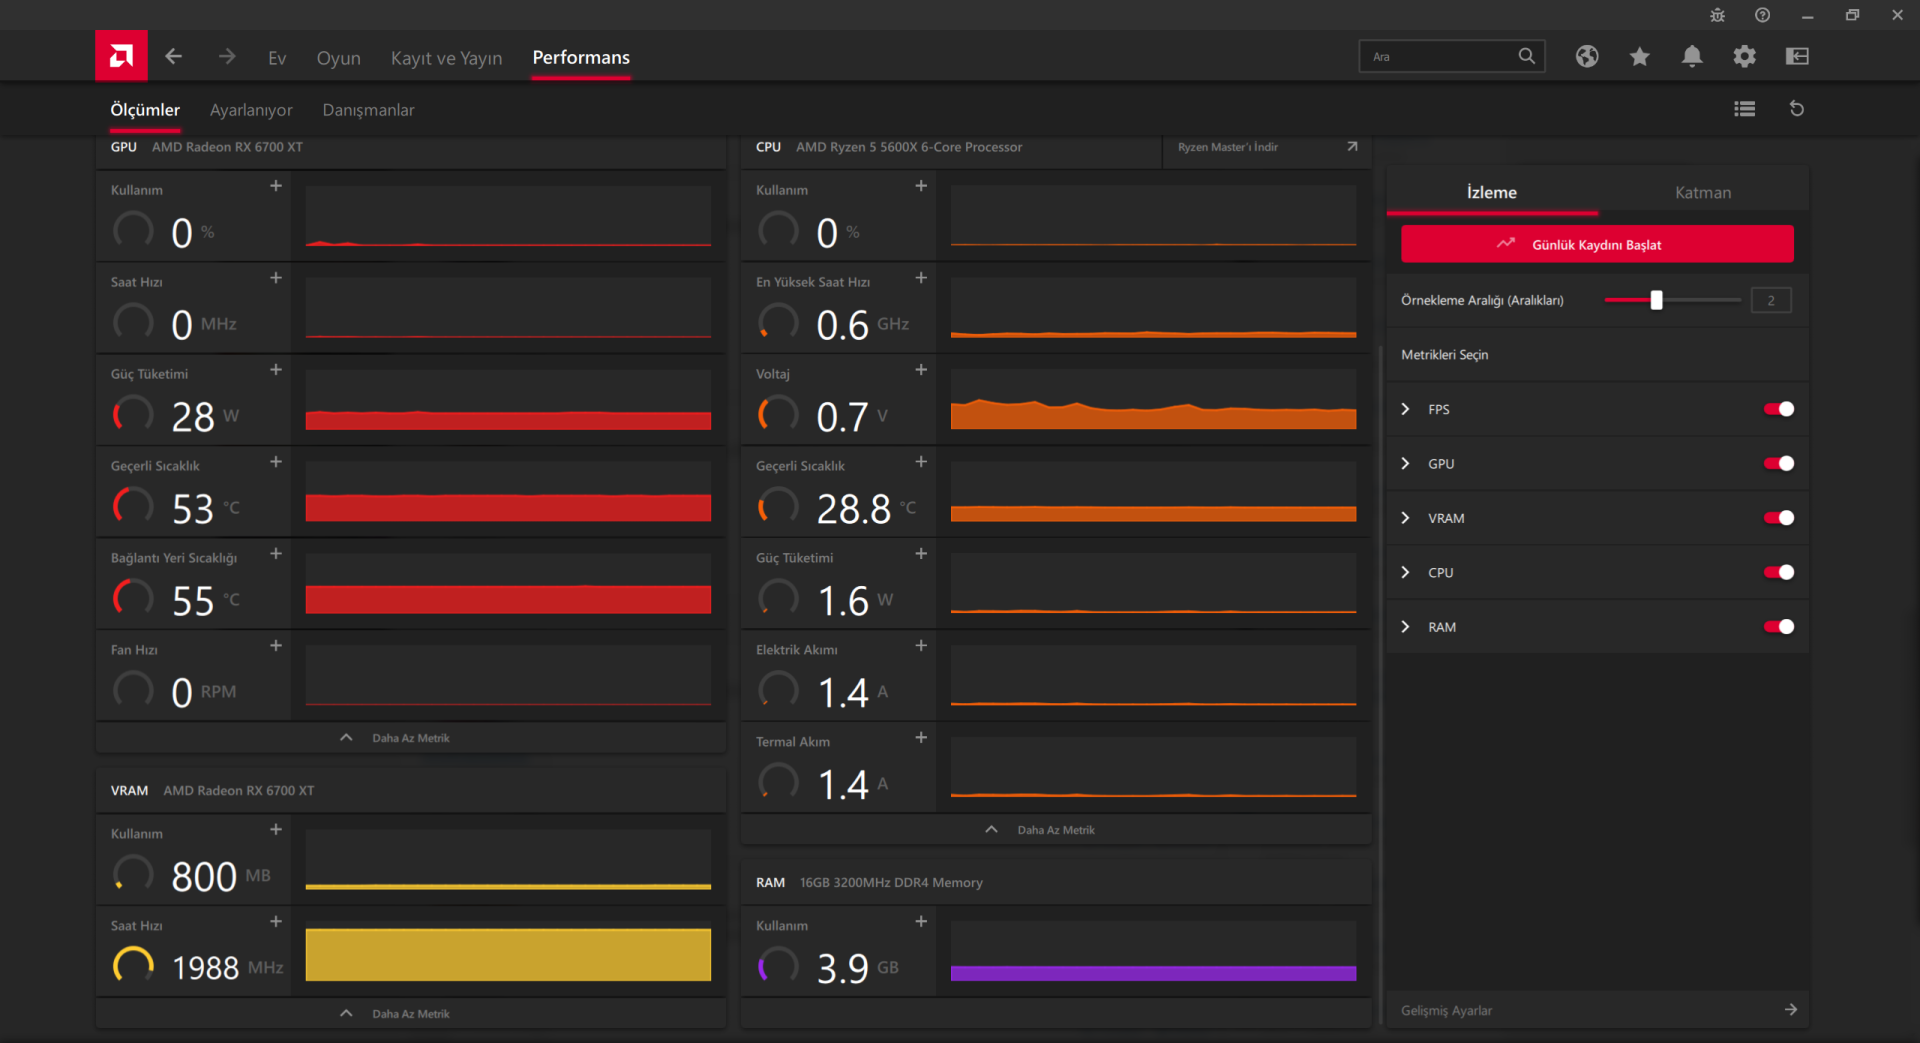Open the web browser globe icon
1920x1043 pixels.
pos(1587,57)
